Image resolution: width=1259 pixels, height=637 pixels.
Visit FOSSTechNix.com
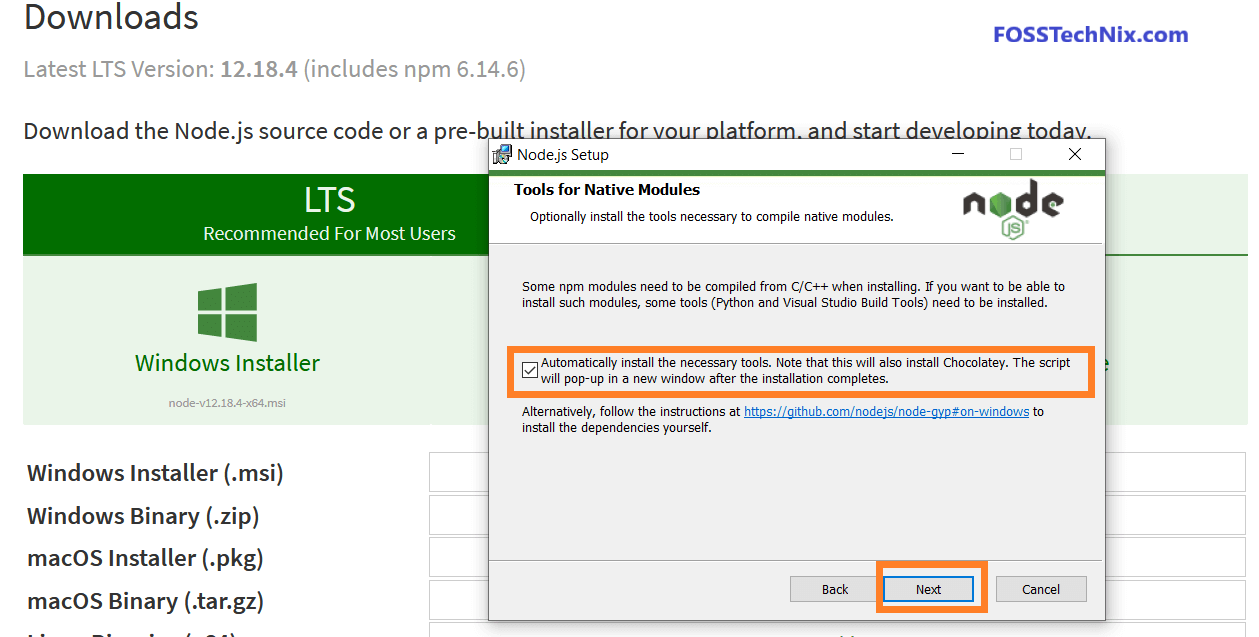(1089, 35)
